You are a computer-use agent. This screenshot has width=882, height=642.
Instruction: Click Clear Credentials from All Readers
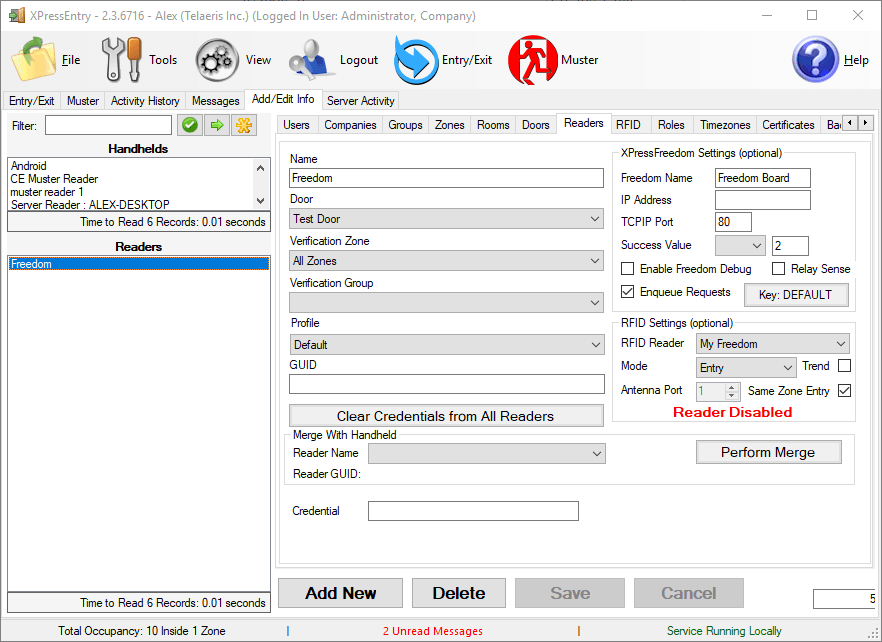447,415
